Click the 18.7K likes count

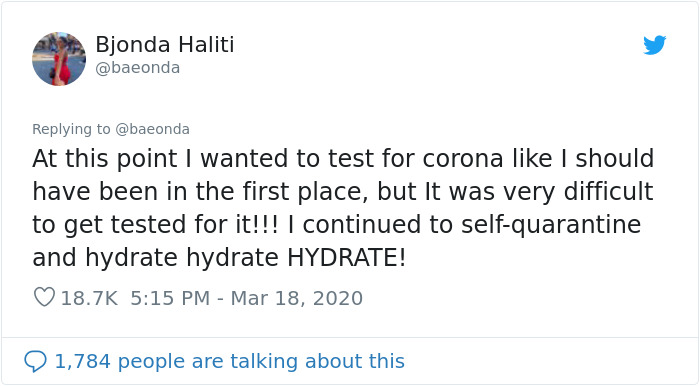coord(89,298)
